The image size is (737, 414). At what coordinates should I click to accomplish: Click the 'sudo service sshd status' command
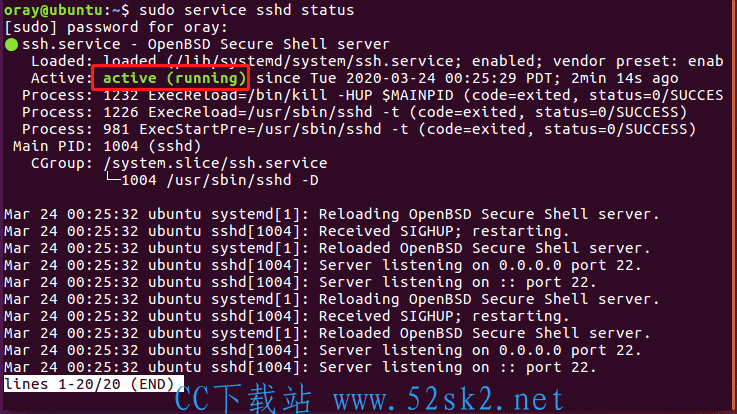246,10
